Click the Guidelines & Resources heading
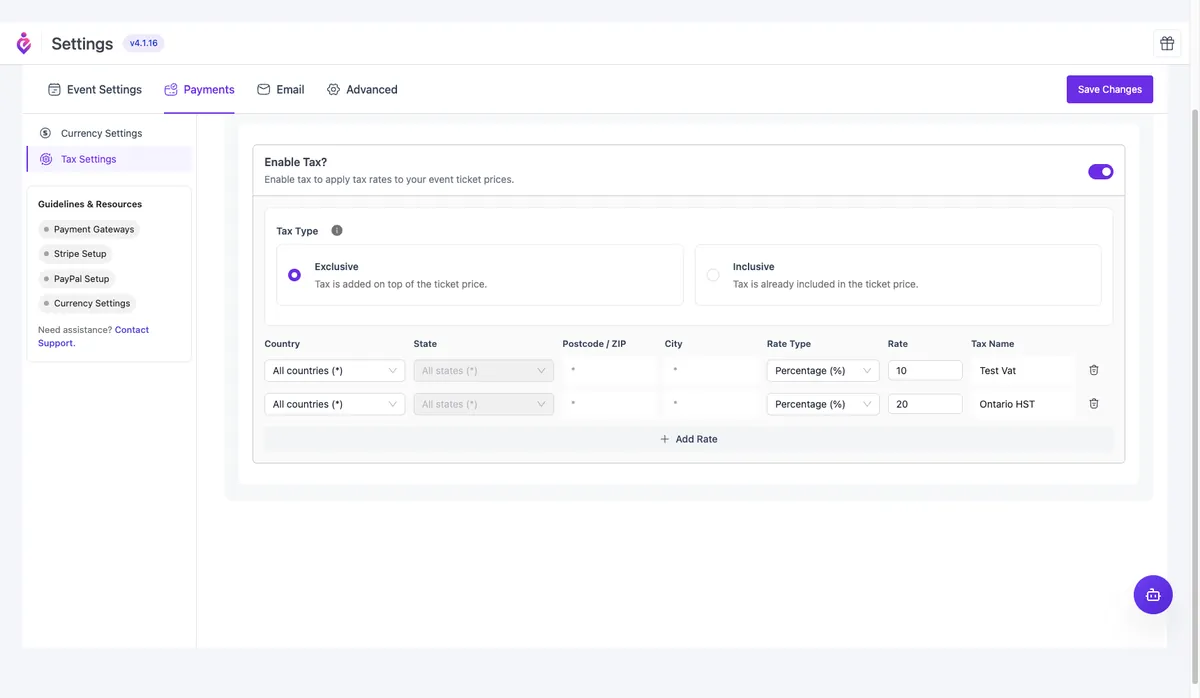 pyautogui.click(x=90, y=204)
